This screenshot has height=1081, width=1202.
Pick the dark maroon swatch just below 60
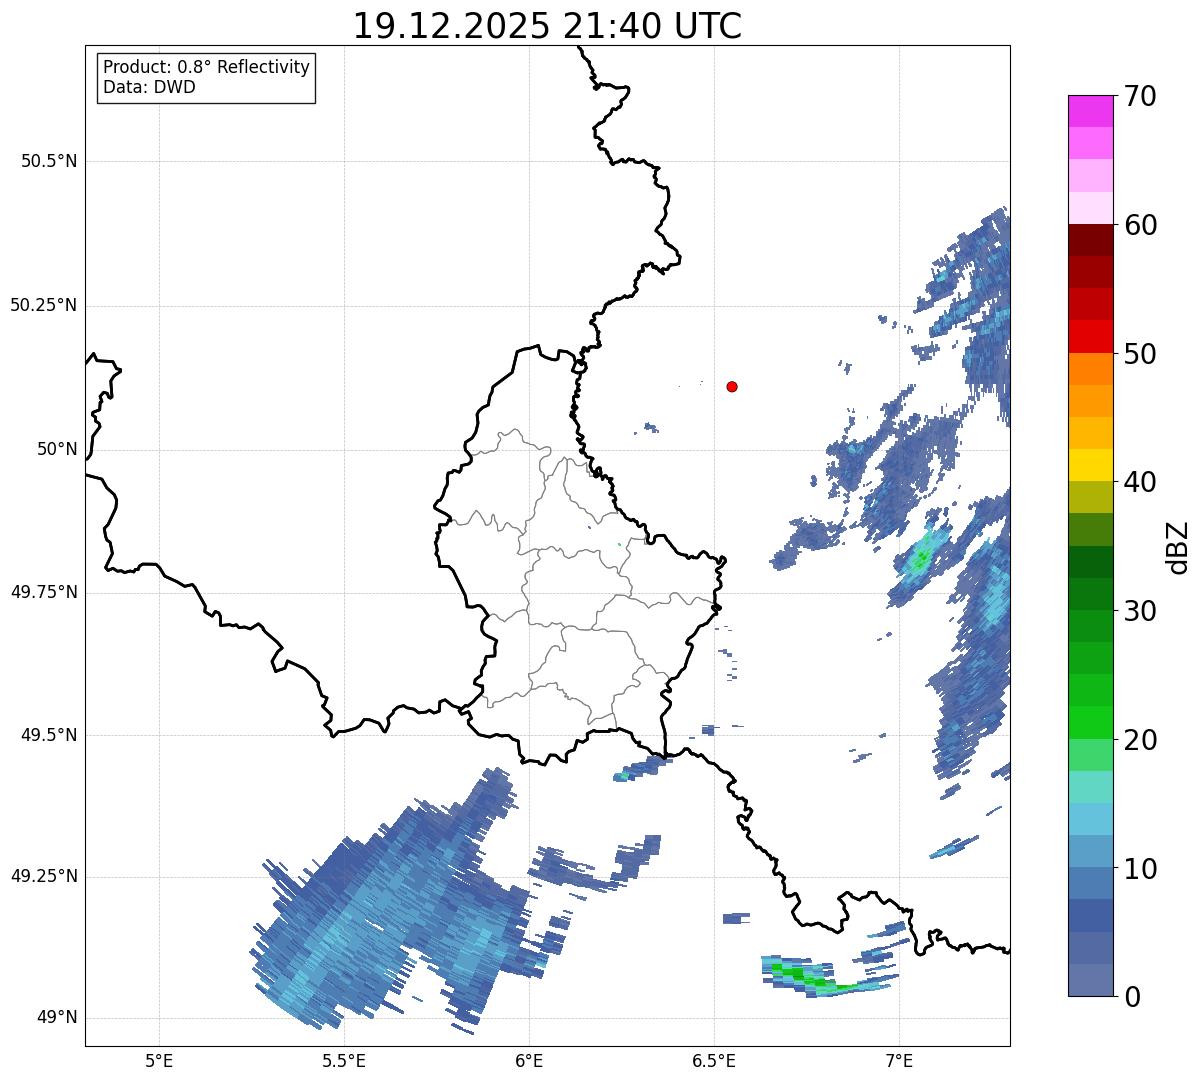1090,240
